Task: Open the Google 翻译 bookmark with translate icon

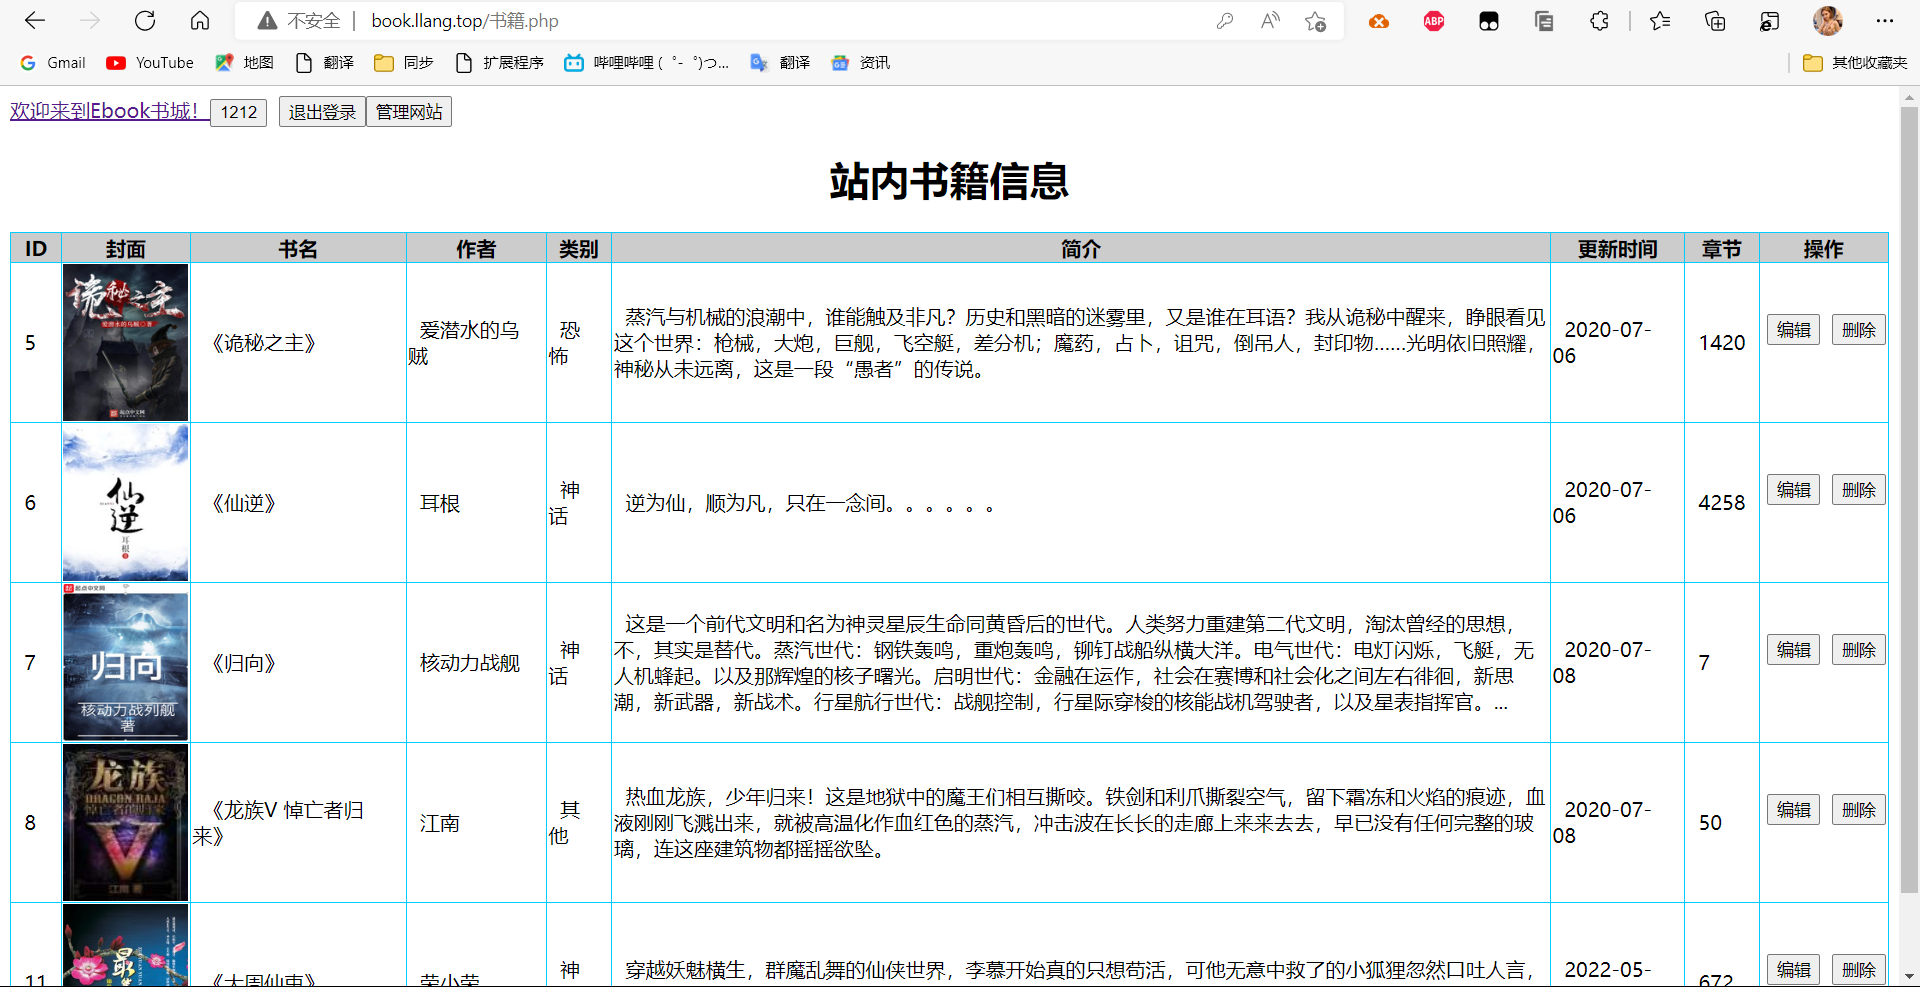Action: [780, 63]
